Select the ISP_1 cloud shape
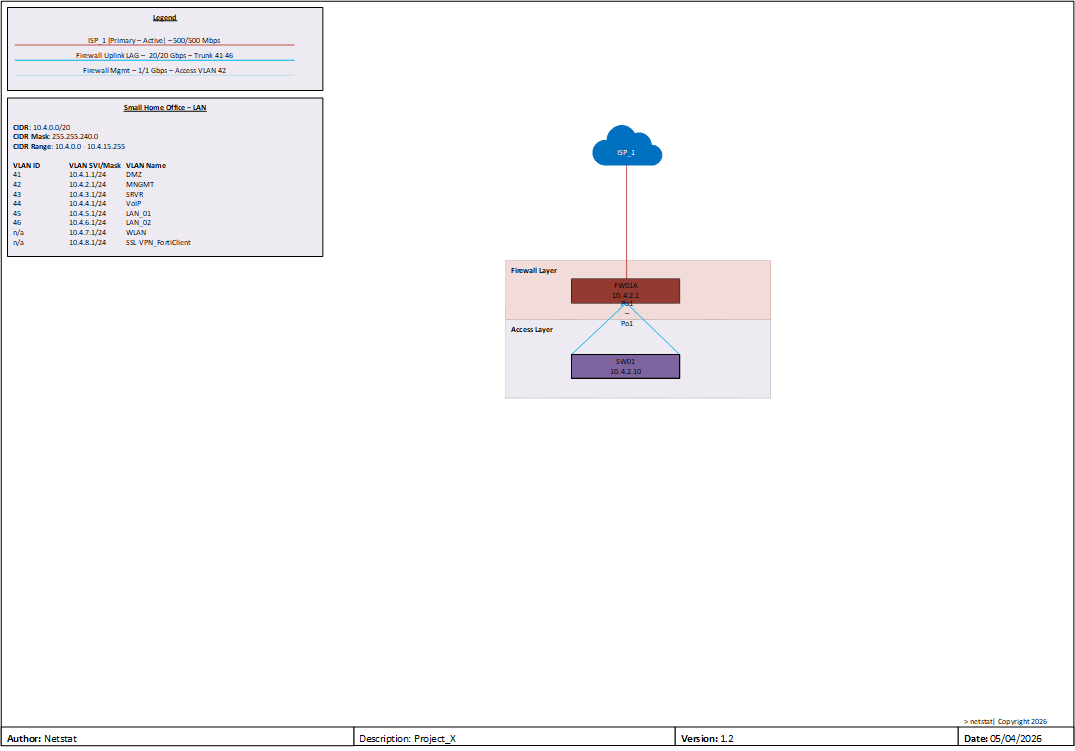This screenshot has width=1075, height=751. tap(627, 145)
